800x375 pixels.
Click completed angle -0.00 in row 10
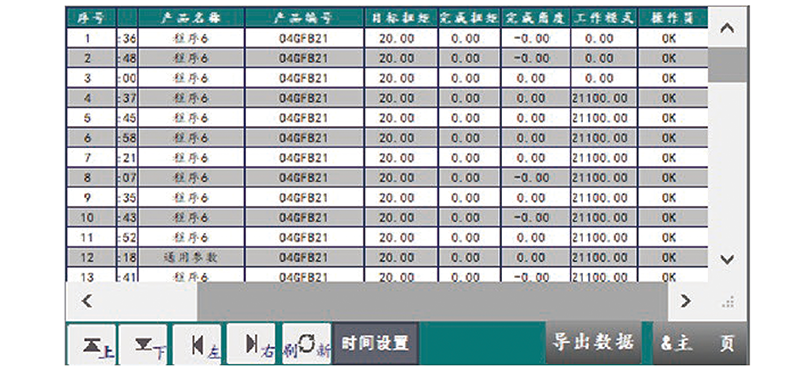pyautogui.click(x=536, y=218)
